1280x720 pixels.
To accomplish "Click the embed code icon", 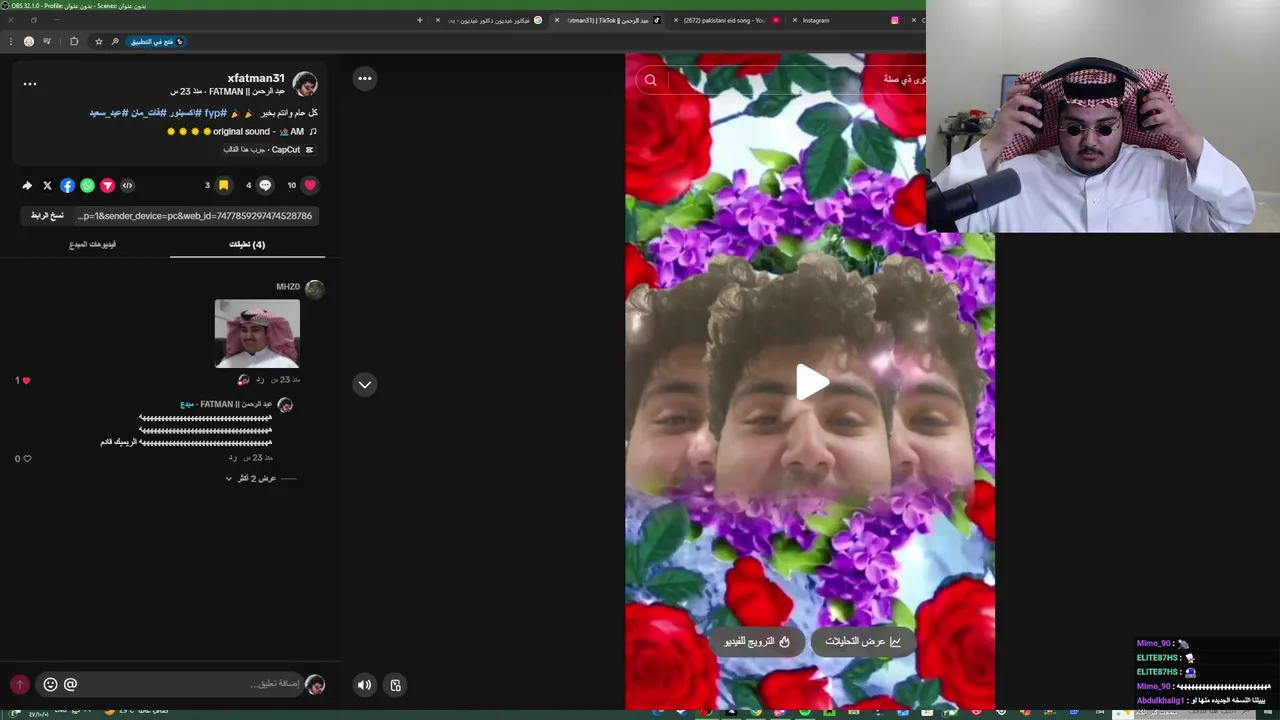I will (x=127, y=185).
